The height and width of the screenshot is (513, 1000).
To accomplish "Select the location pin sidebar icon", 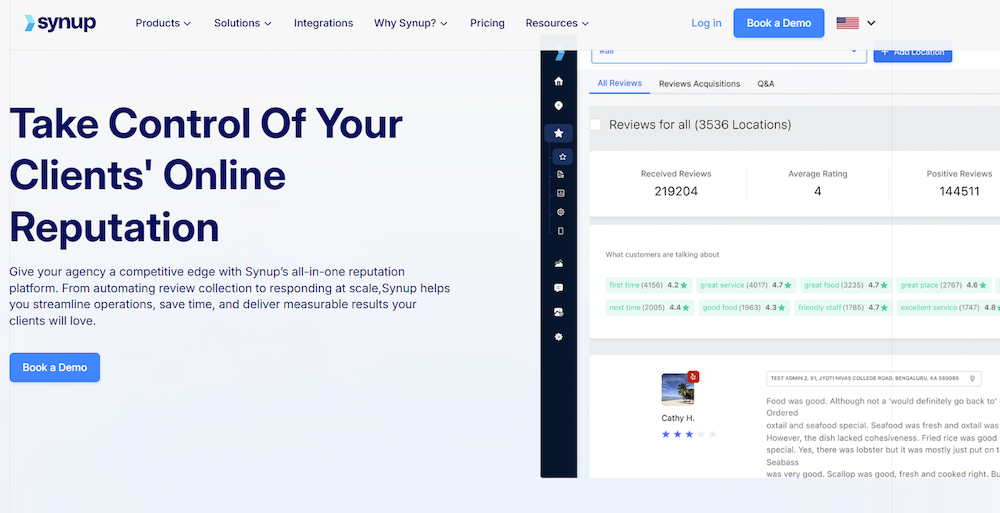I will point(558,106).
